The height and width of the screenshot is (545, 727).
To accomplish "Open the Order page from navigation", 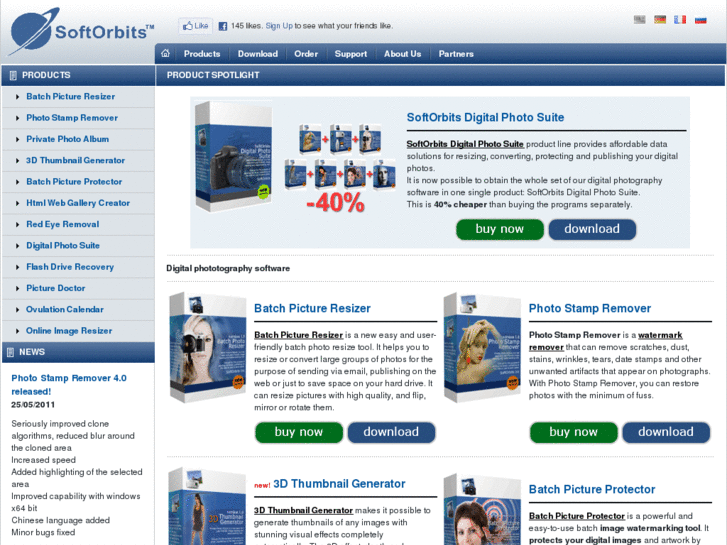I will (306, 54).
